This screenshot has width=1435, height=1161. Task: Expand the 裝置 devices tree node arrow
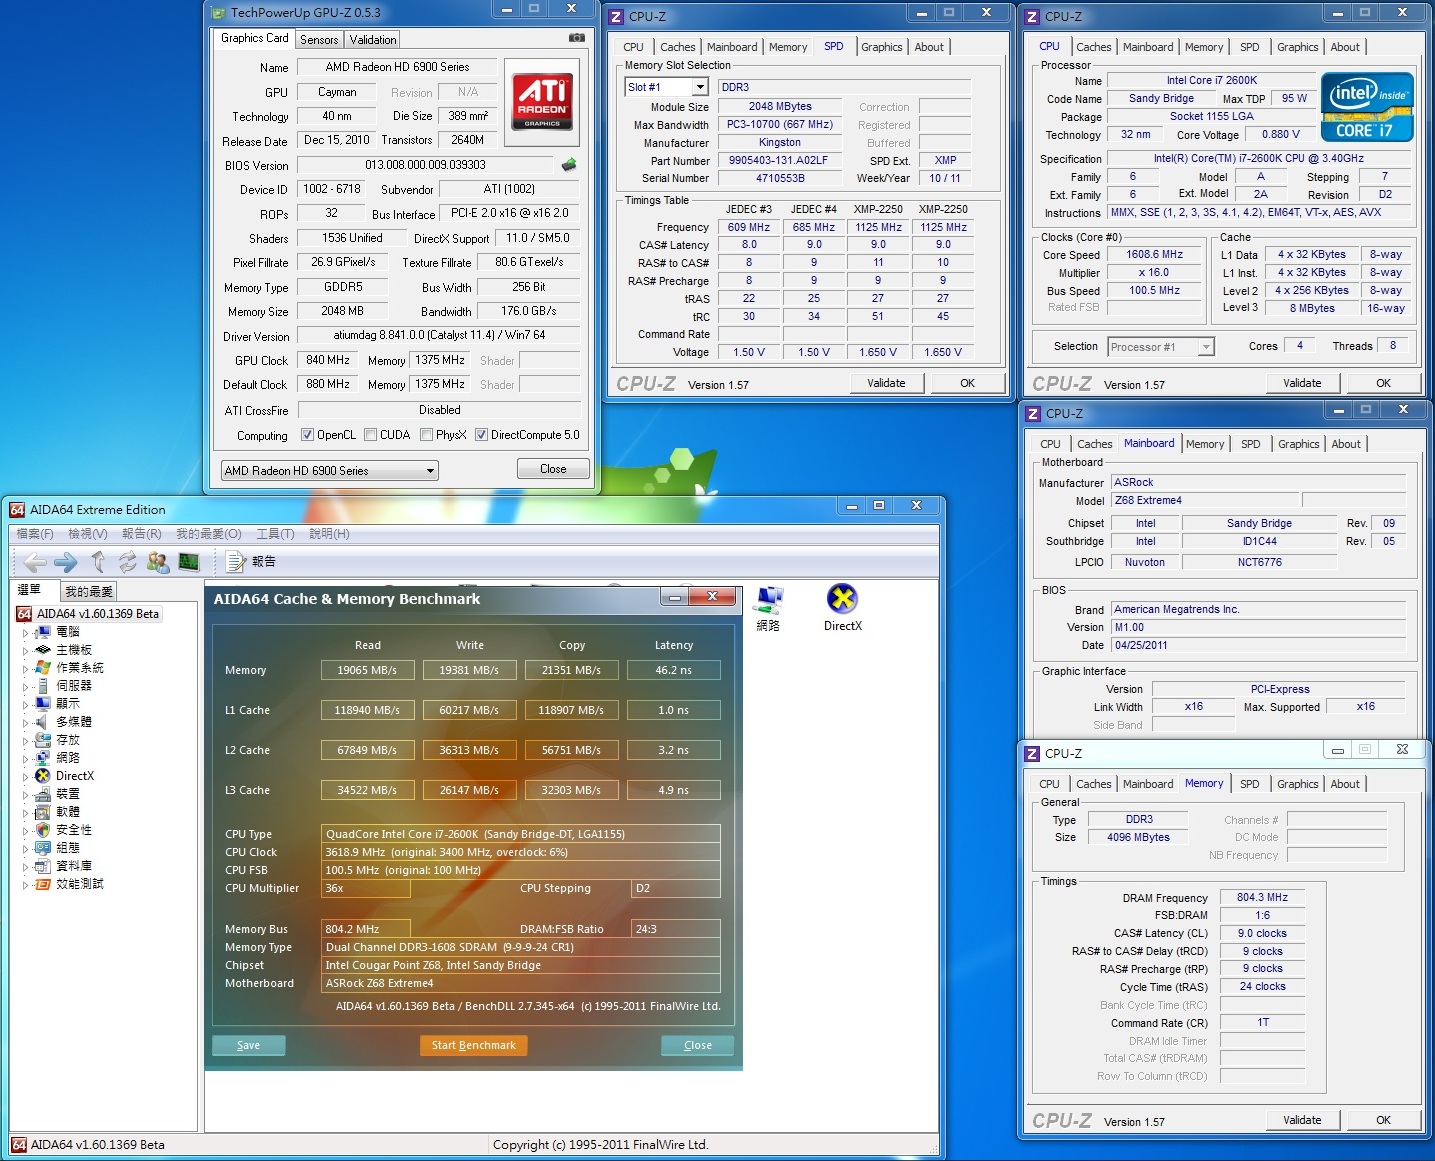(25, 795)
